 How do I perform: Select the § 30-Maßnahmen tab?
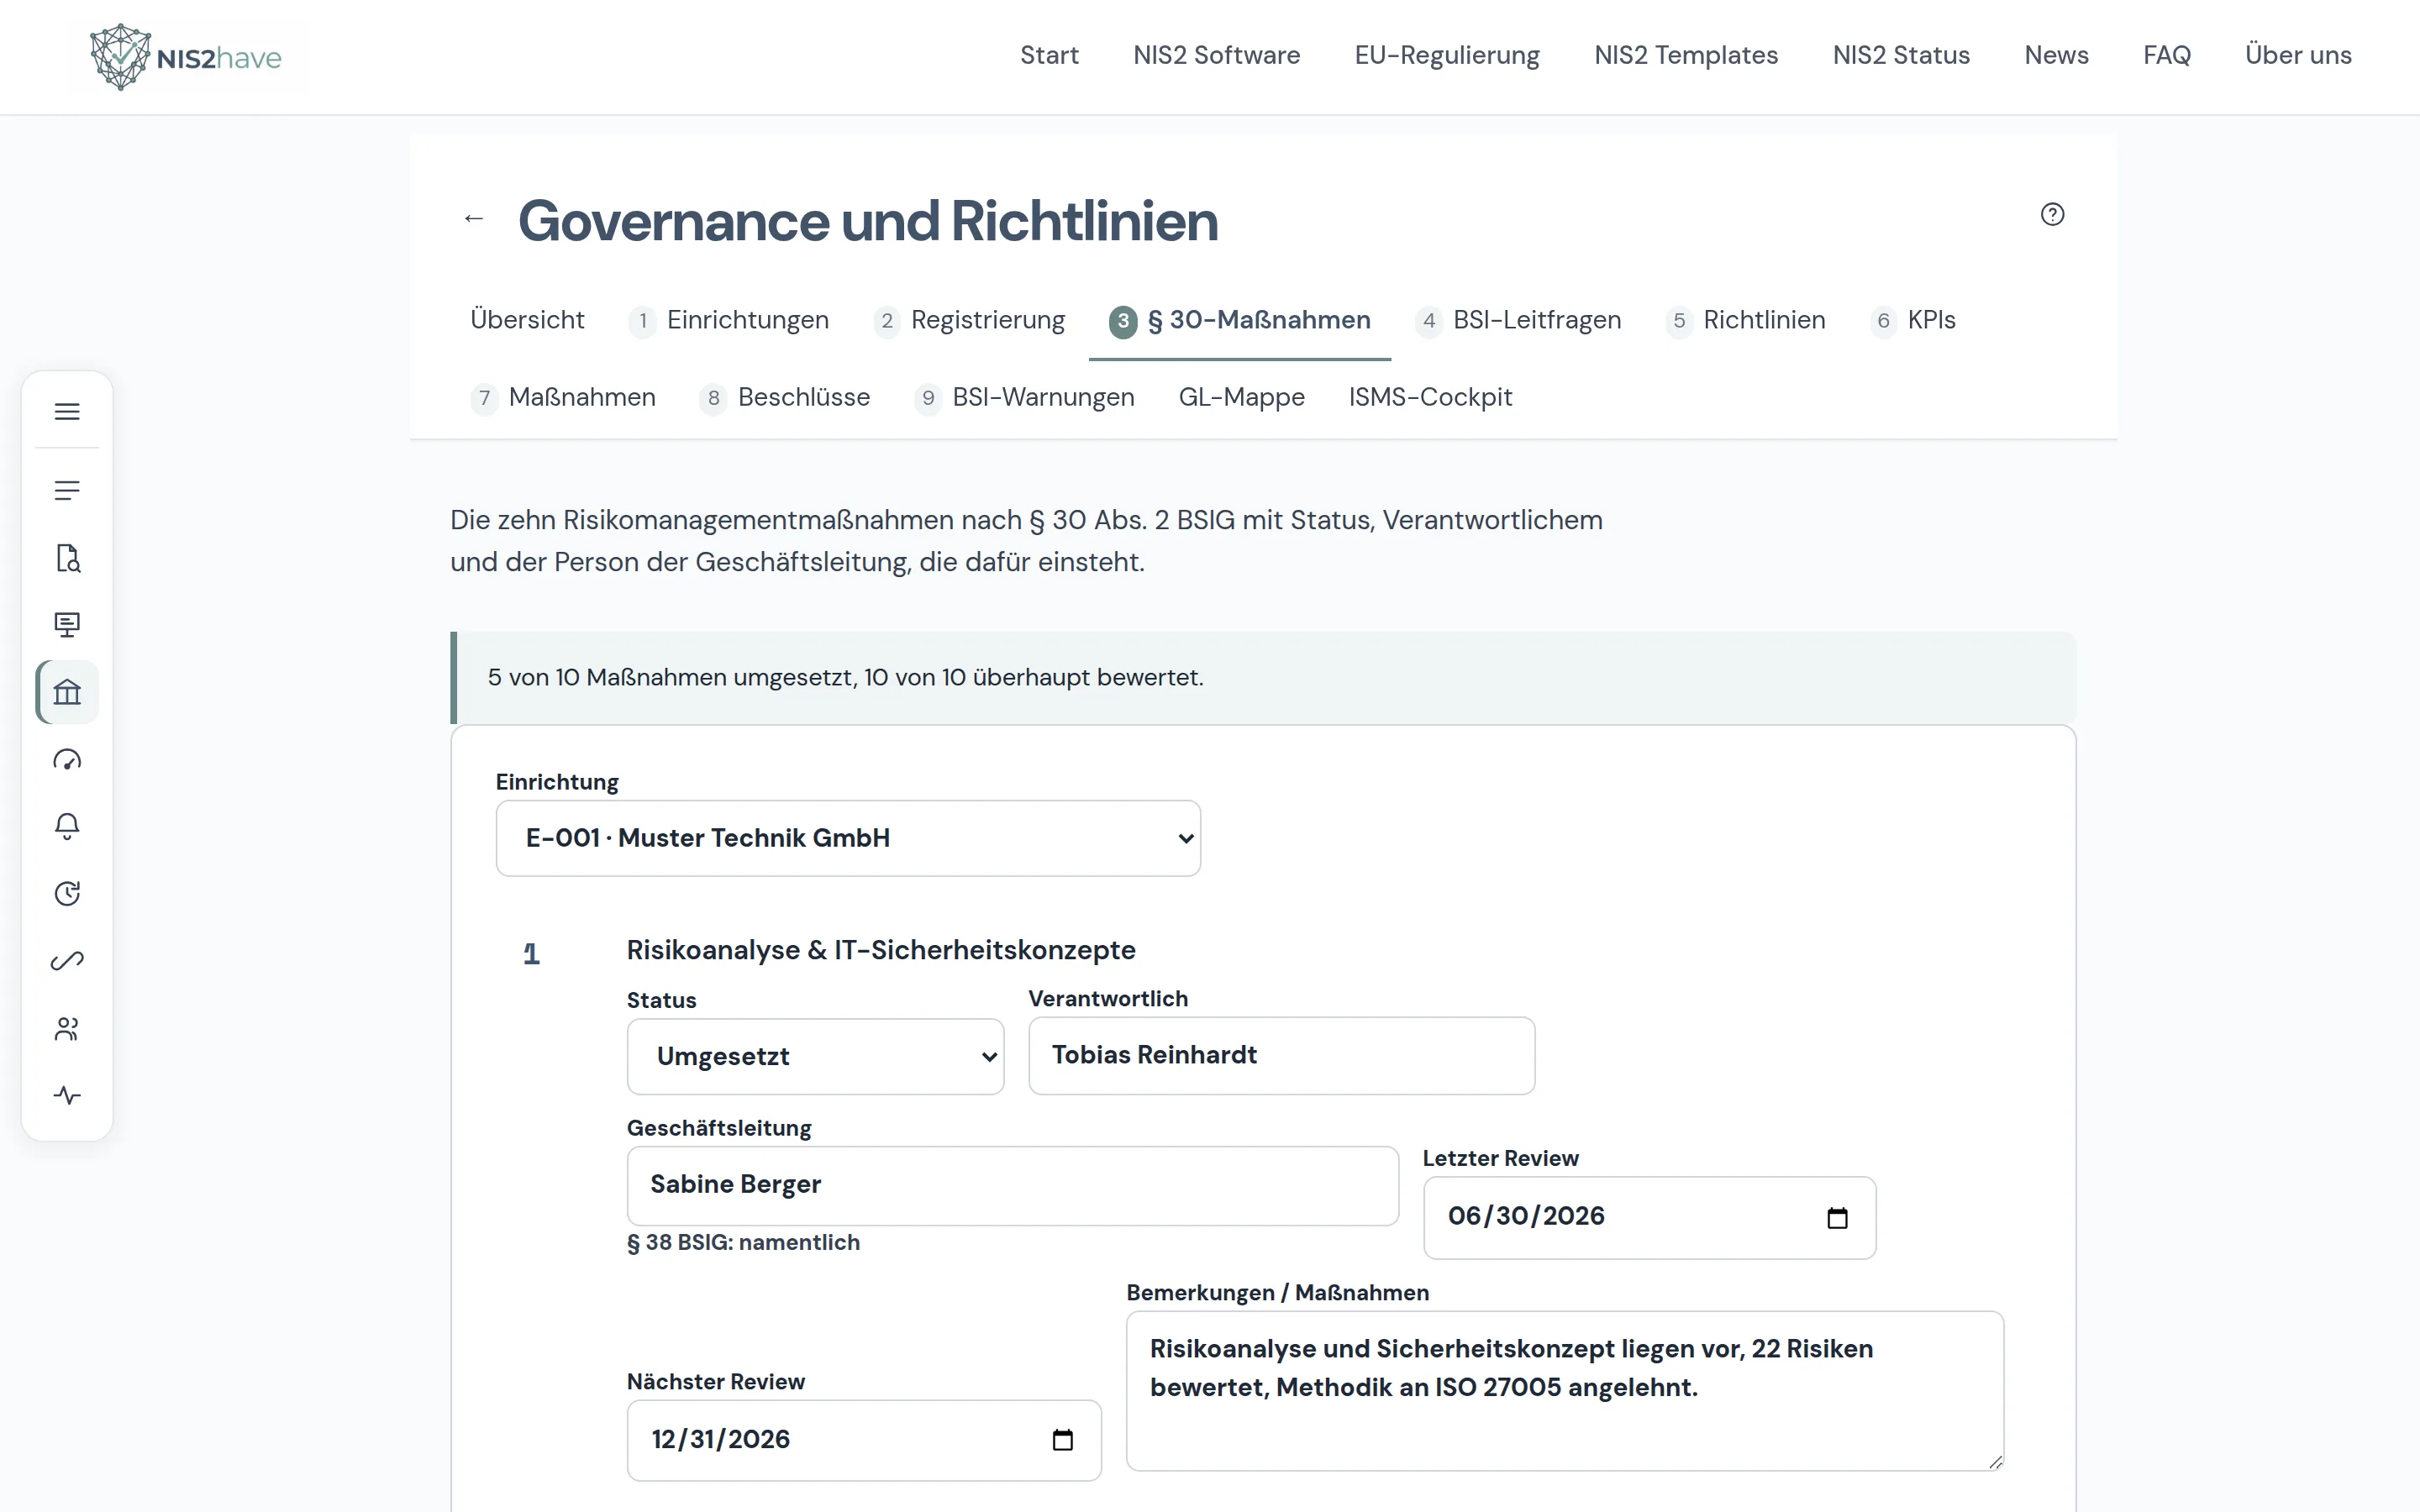pos(1240,320)
